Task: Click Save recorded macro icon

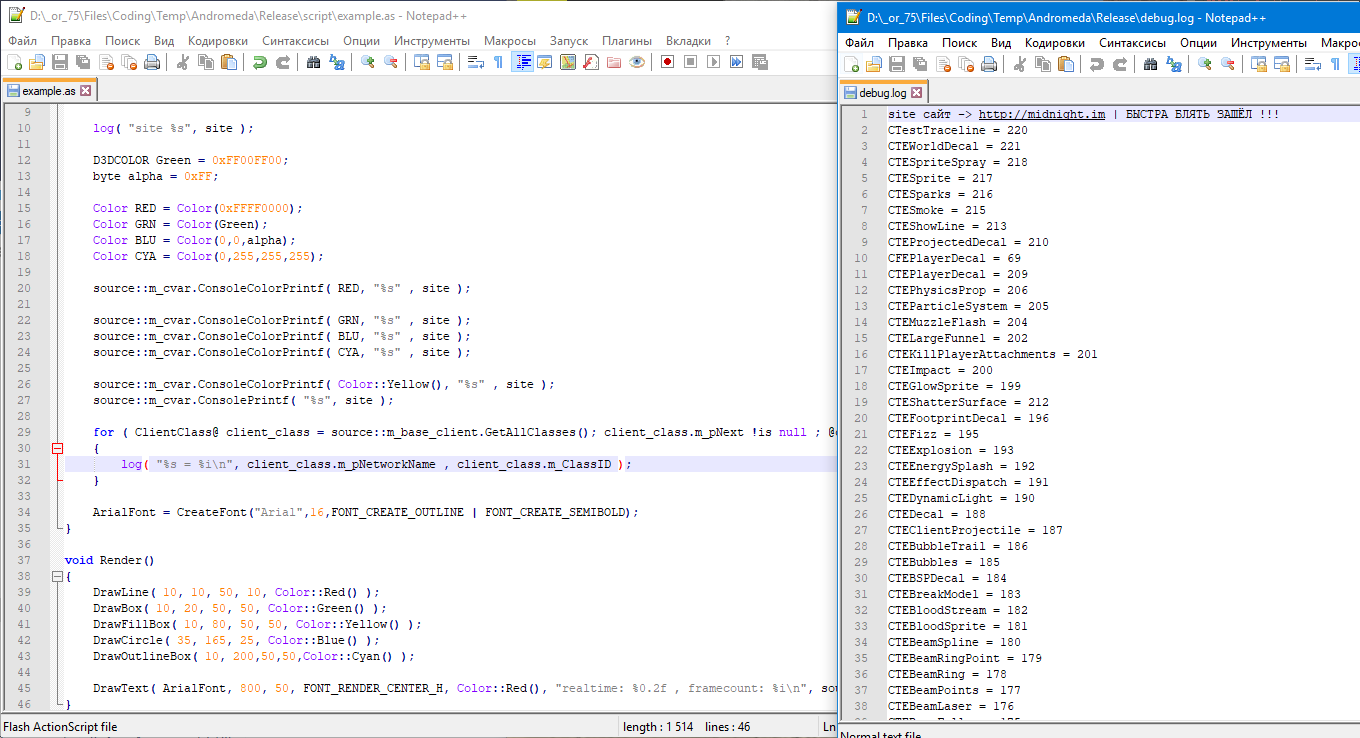Action: [760, 62]
